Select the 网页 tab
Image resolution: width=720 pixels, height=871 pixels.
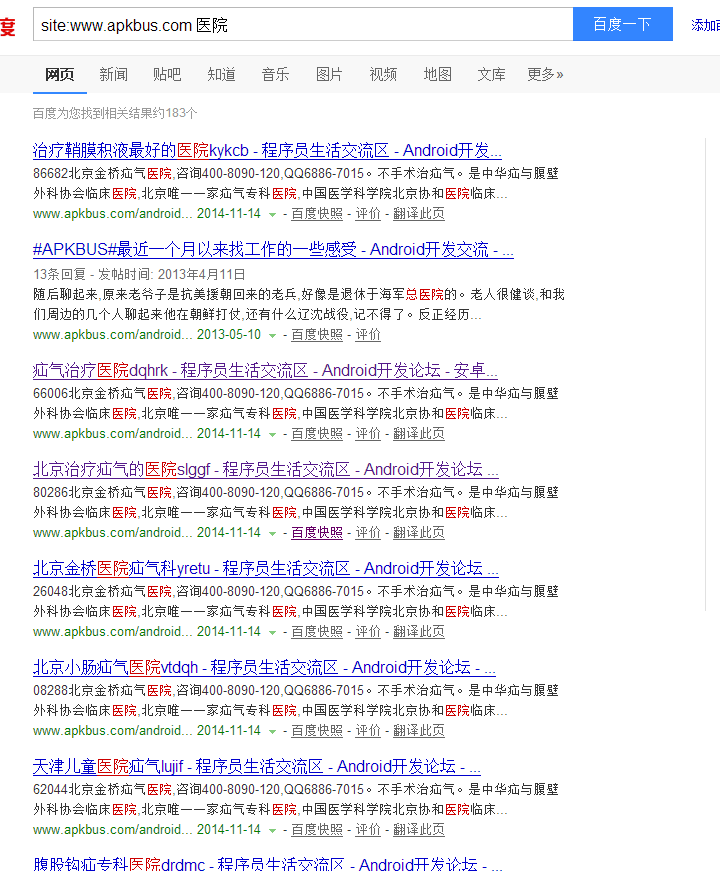click(59, 74)
